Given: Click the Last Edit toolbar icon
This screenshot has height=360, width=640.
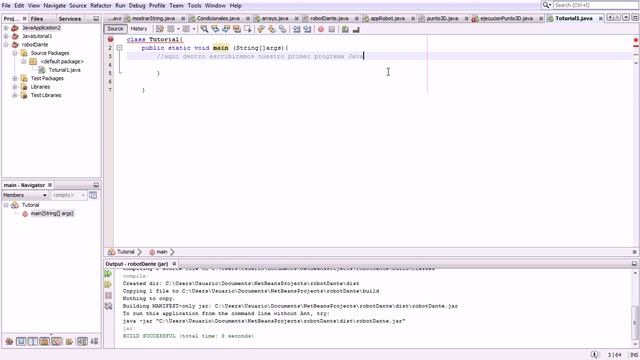Looking at the screenshot, I should tap(160, 29).
